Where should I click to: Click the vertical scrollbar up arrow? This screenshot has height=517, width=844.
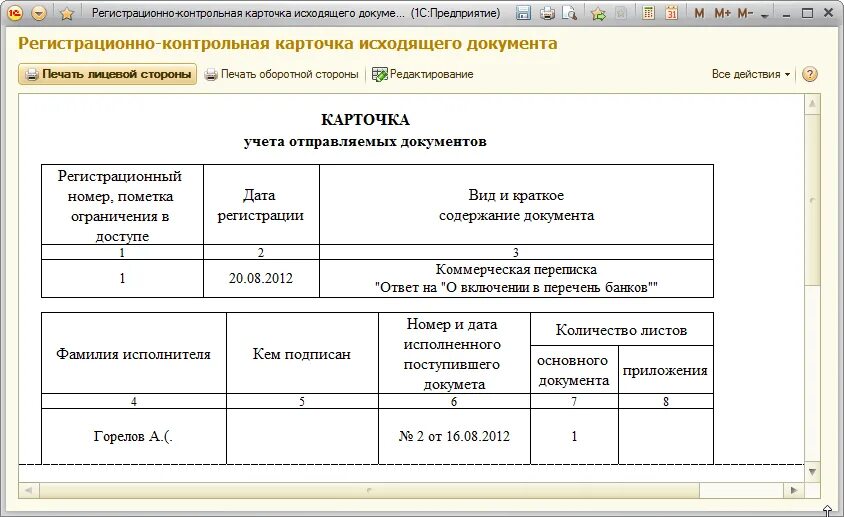[812, 103]
